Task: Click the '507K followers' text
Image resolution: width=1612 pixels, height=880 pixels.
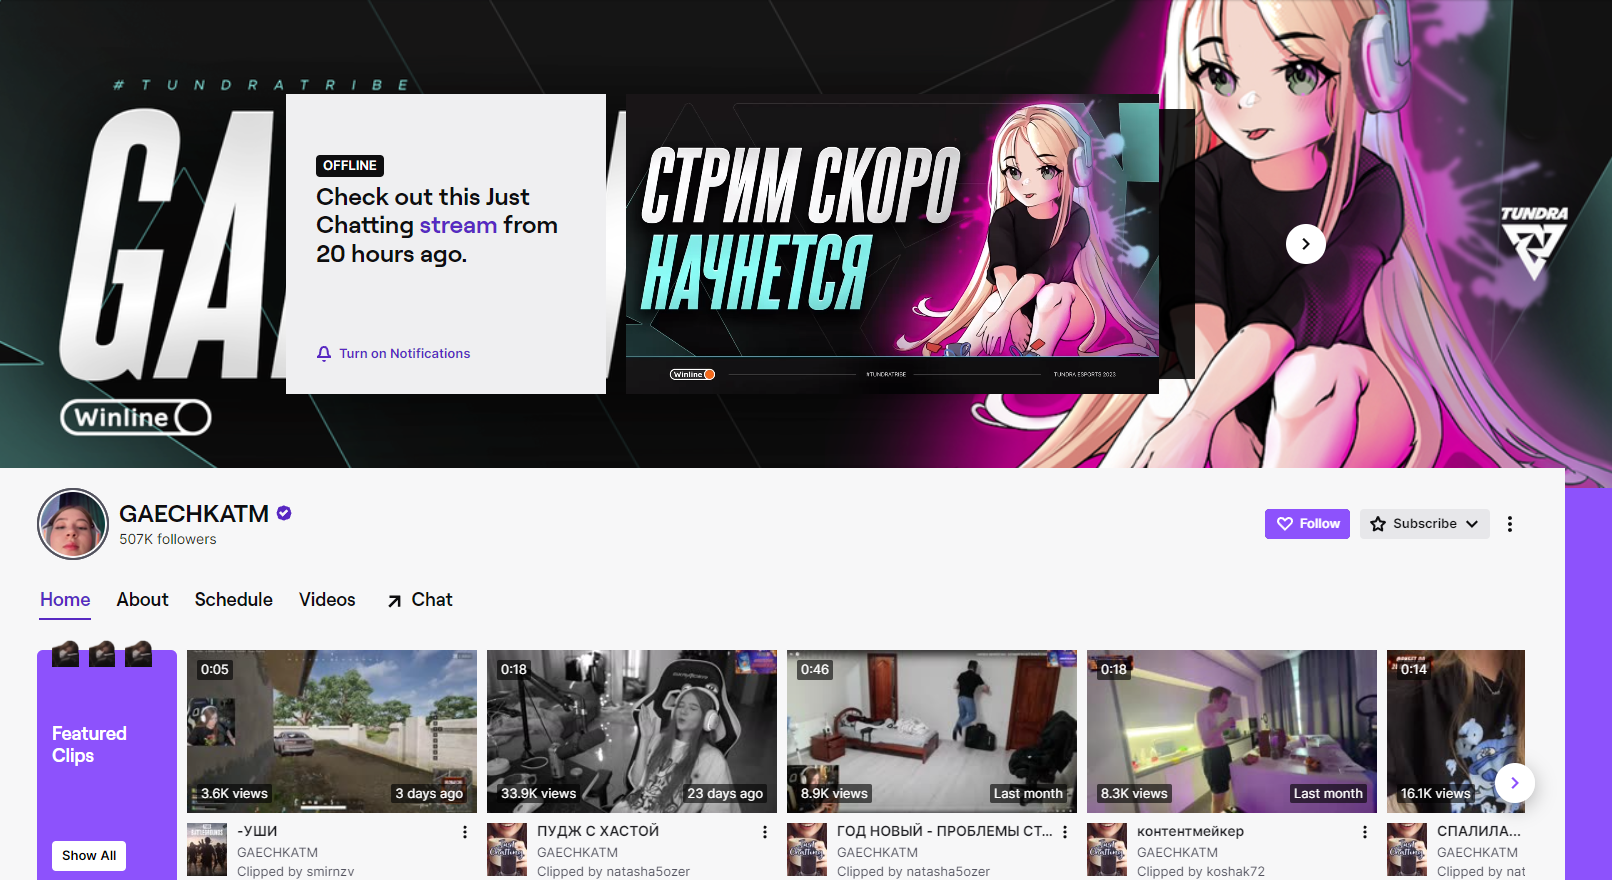Action: point(168,539)
